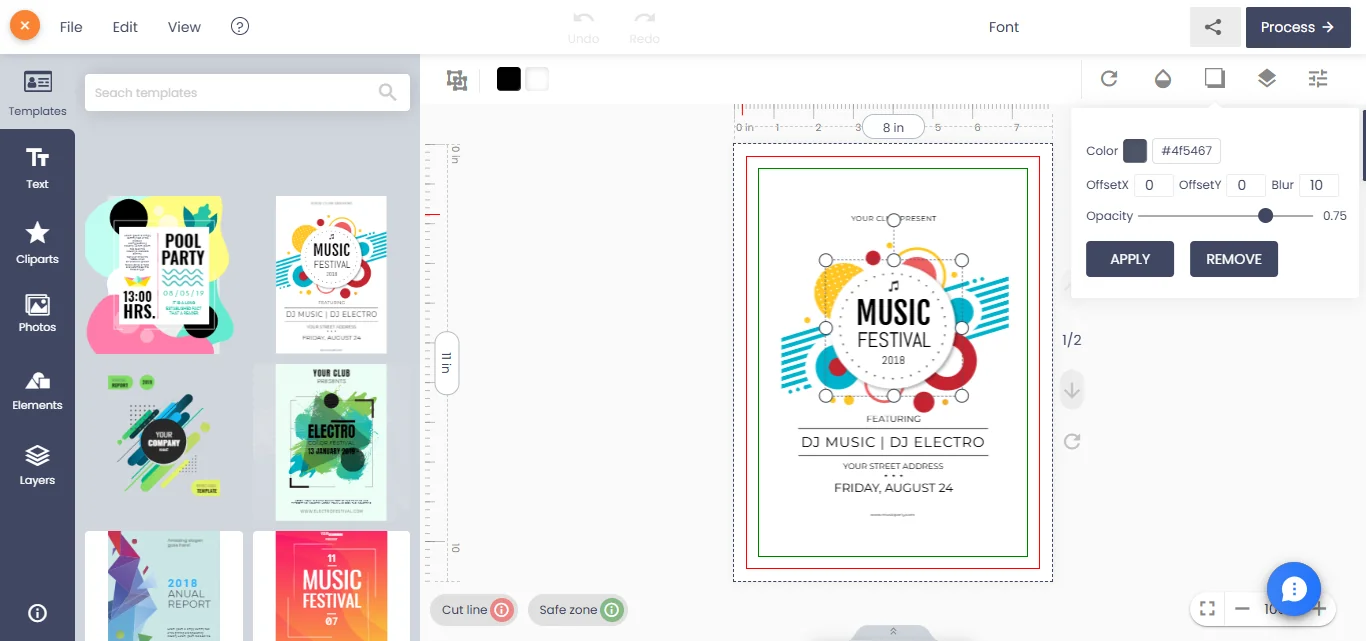Click the 1/2 page indicator
1366x641 pixels.
1072,340
